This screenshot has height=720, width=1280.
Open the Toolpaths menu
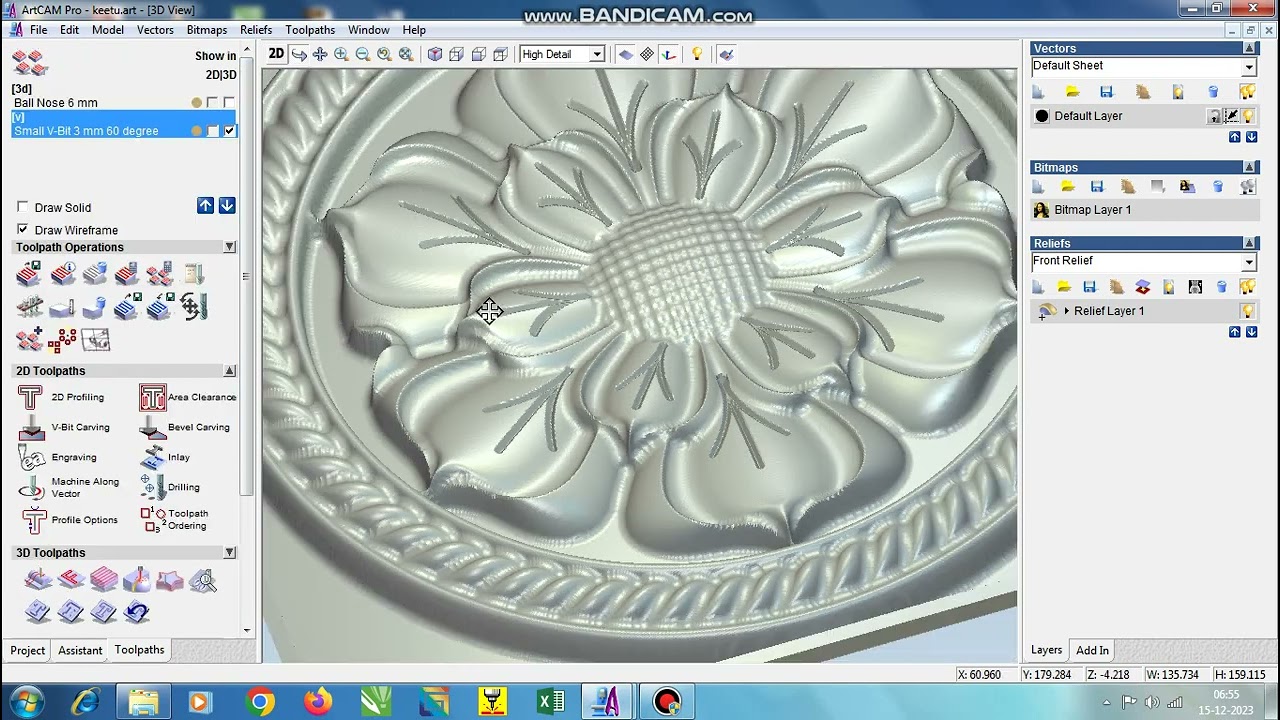[310, 30]
